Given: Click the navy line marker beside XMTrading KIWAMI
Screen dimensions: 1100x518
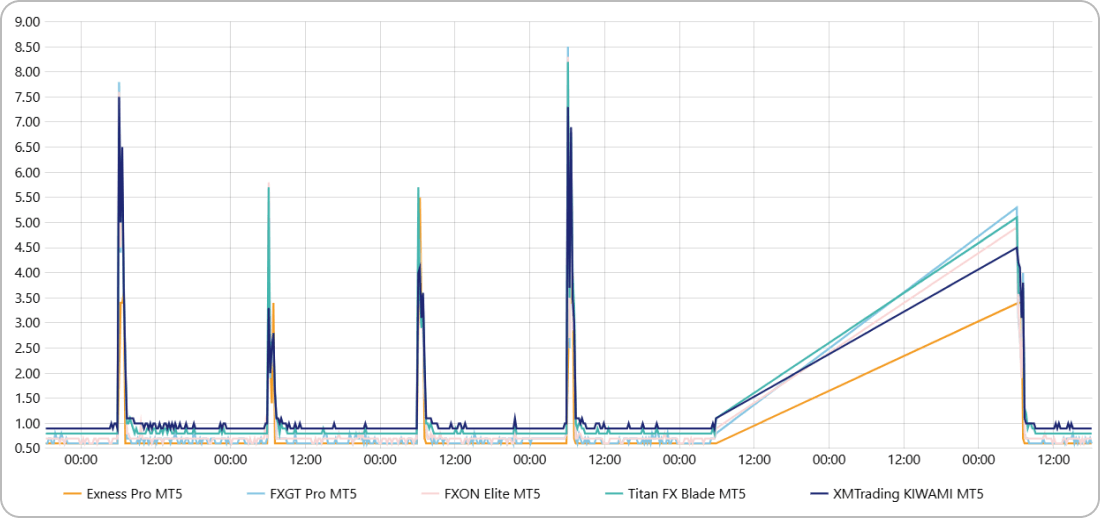Looking at the screenshot, I should point(817,493).
